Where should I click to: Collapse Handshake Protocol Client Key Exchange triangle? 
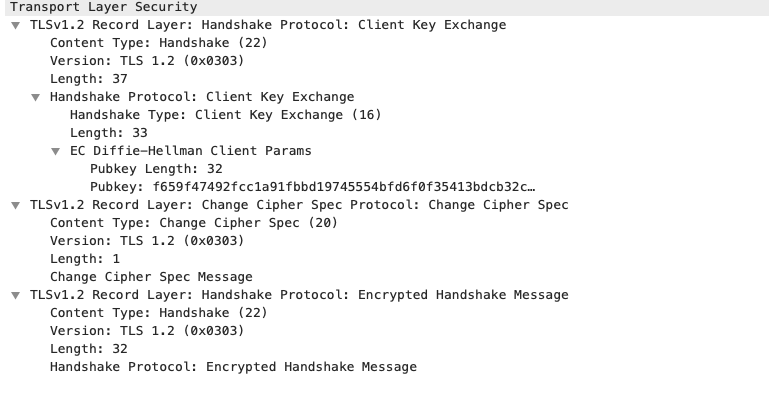coord(36,97)
